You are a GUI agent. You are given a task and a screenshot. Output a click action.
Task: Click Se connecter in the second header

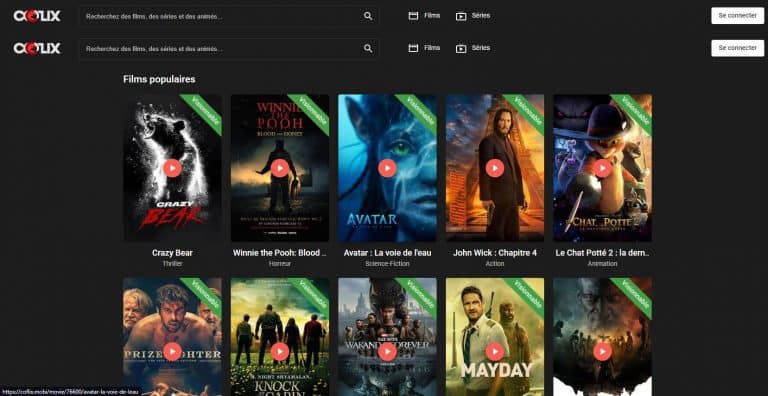[x=737, y=48]
